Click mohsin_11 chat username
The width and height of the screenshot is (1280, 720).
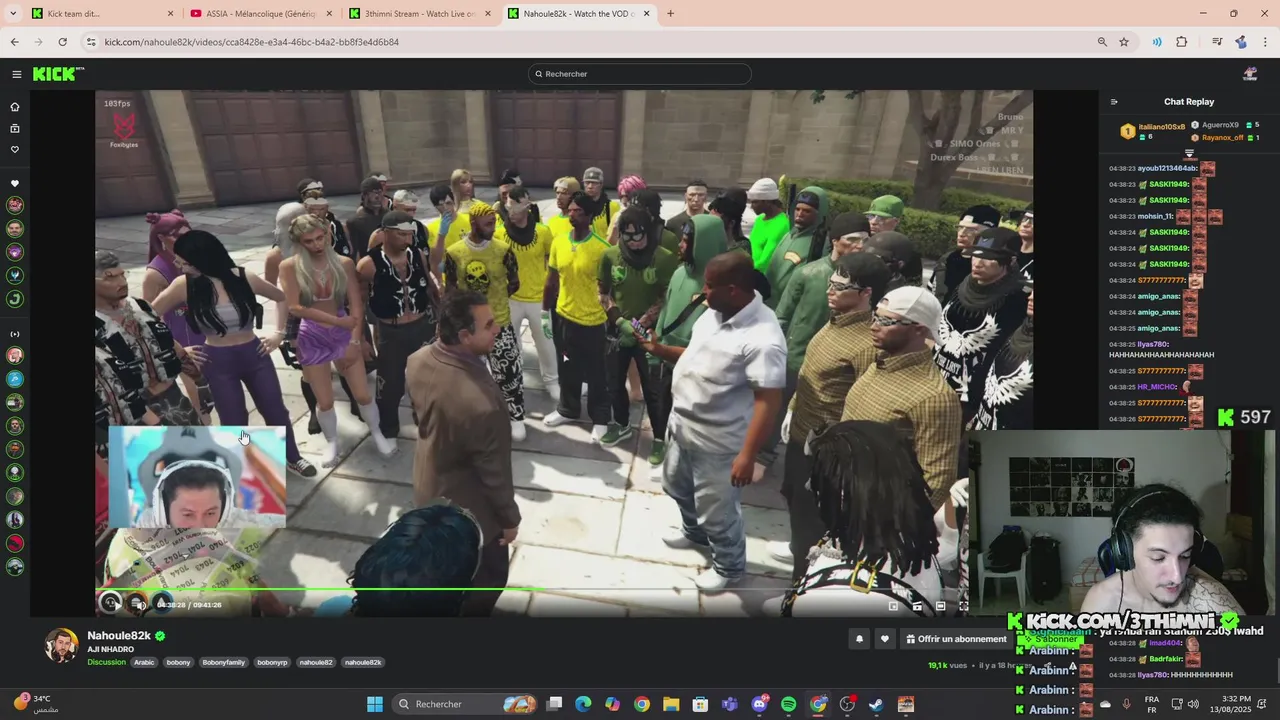click(1155, 217)
